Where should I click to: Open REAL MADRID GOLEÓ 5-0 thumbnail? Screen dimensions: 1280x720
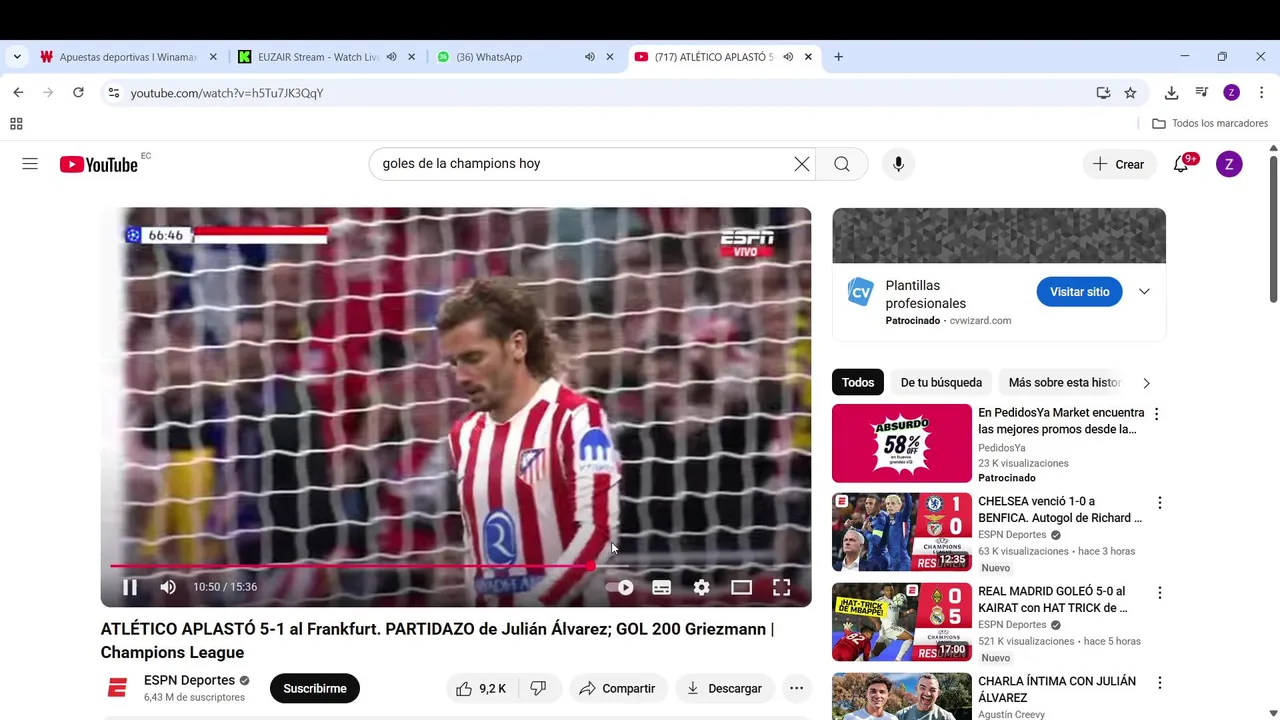901,622
